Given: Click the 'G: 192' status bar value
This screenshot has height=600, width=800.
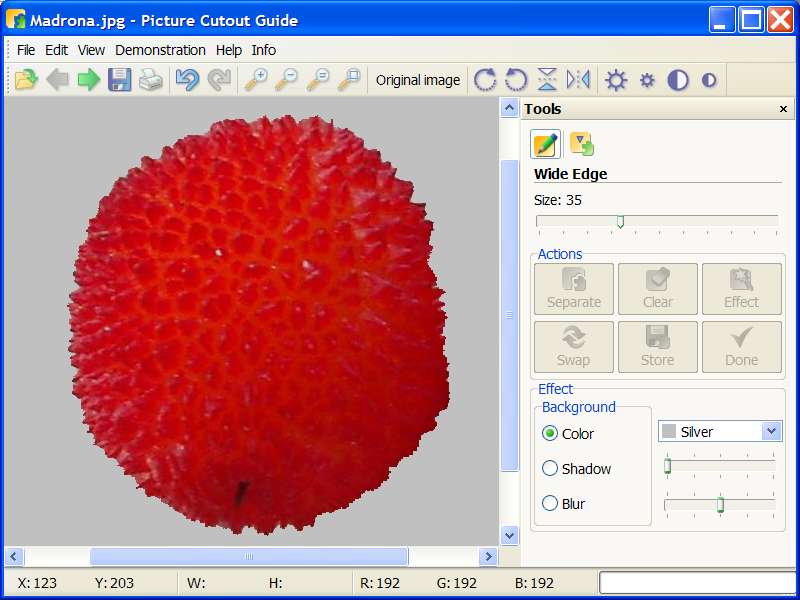Looking at the screenshot, I should coord(457,583).
